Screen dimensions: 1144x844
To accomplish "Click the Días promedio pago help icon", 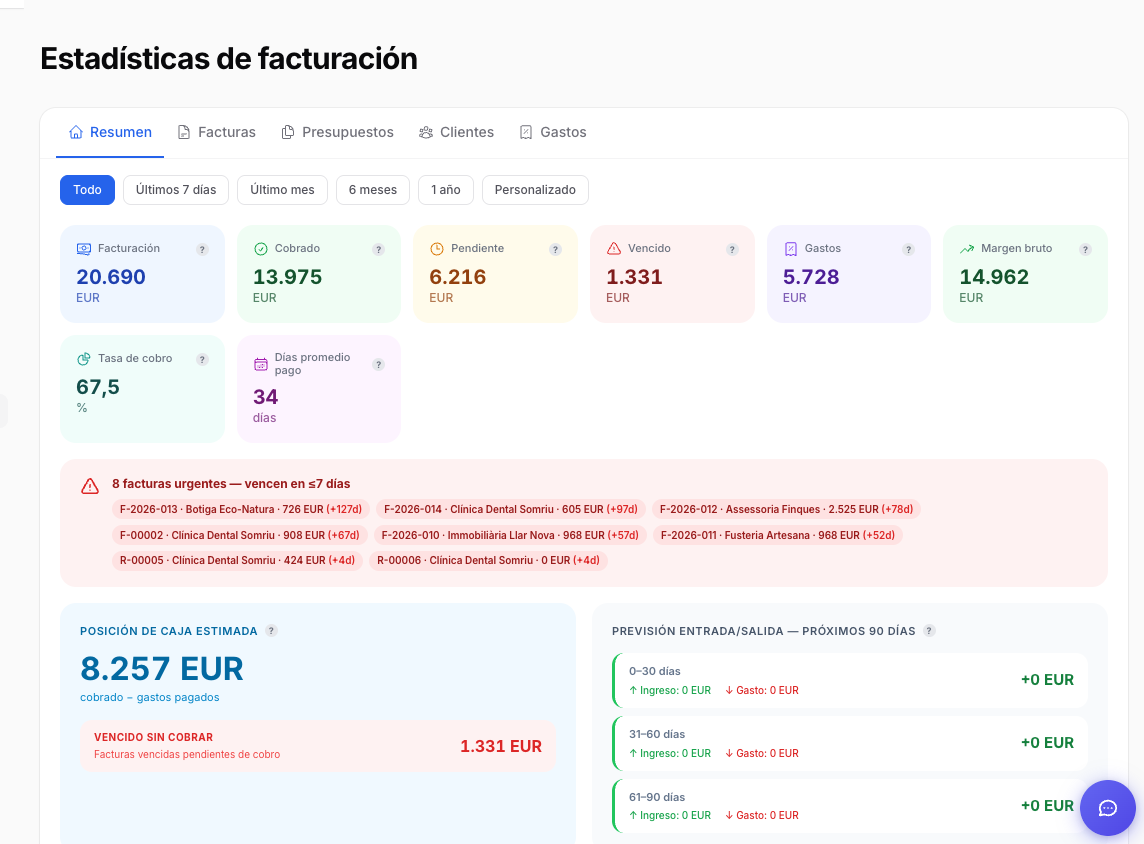I will click(x=379, y=365).
